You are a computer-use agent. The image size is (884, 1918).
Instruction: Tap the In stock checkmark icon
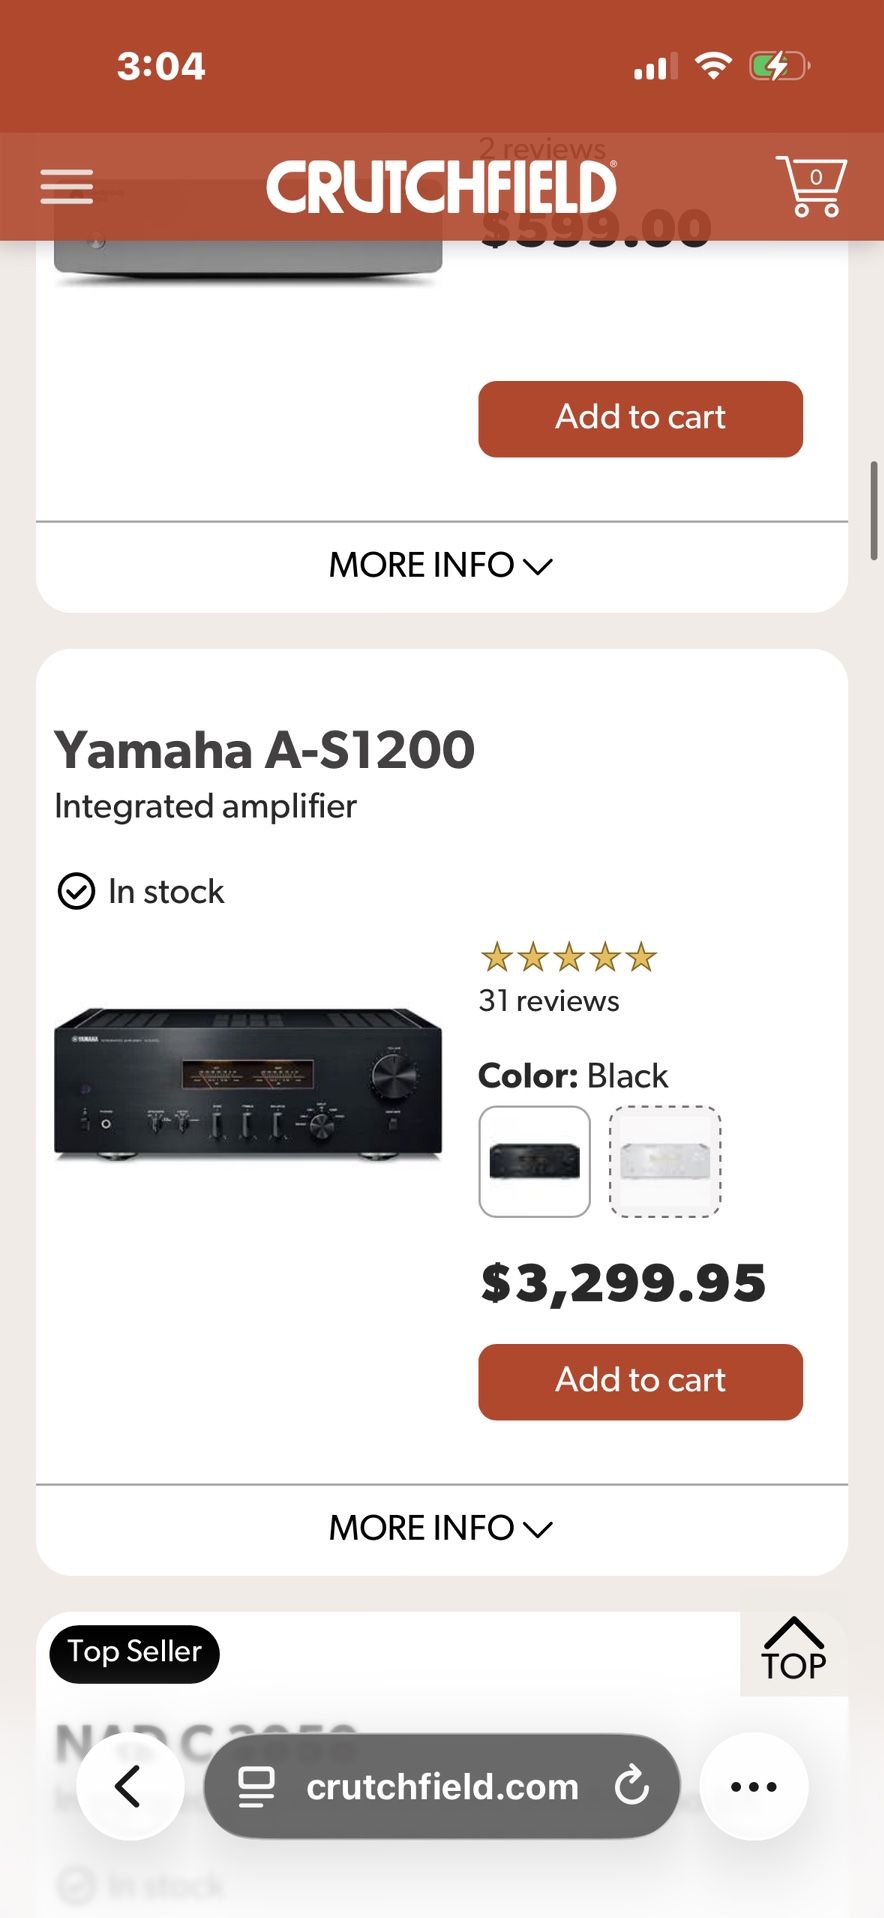(76, 890)
